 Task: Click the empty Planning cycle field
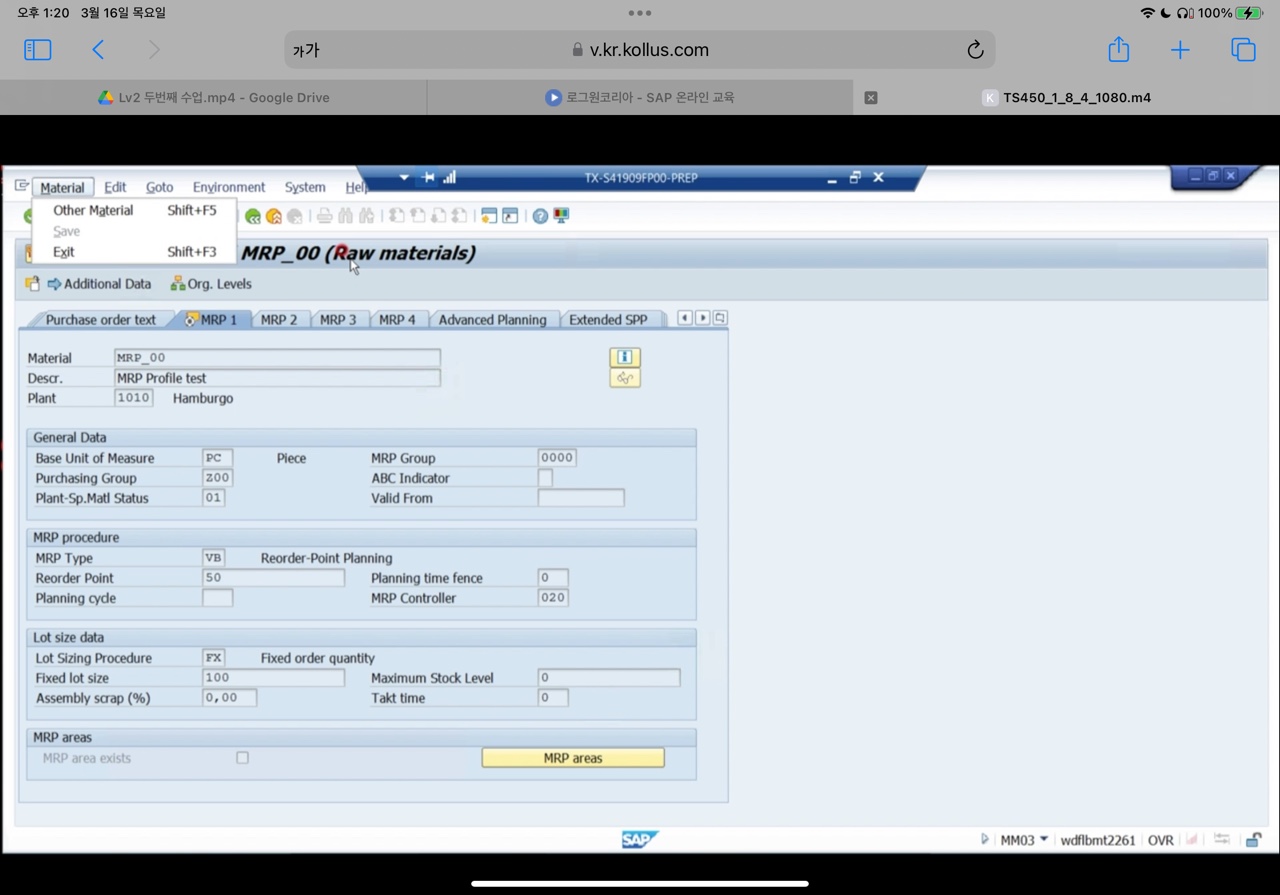217,598
